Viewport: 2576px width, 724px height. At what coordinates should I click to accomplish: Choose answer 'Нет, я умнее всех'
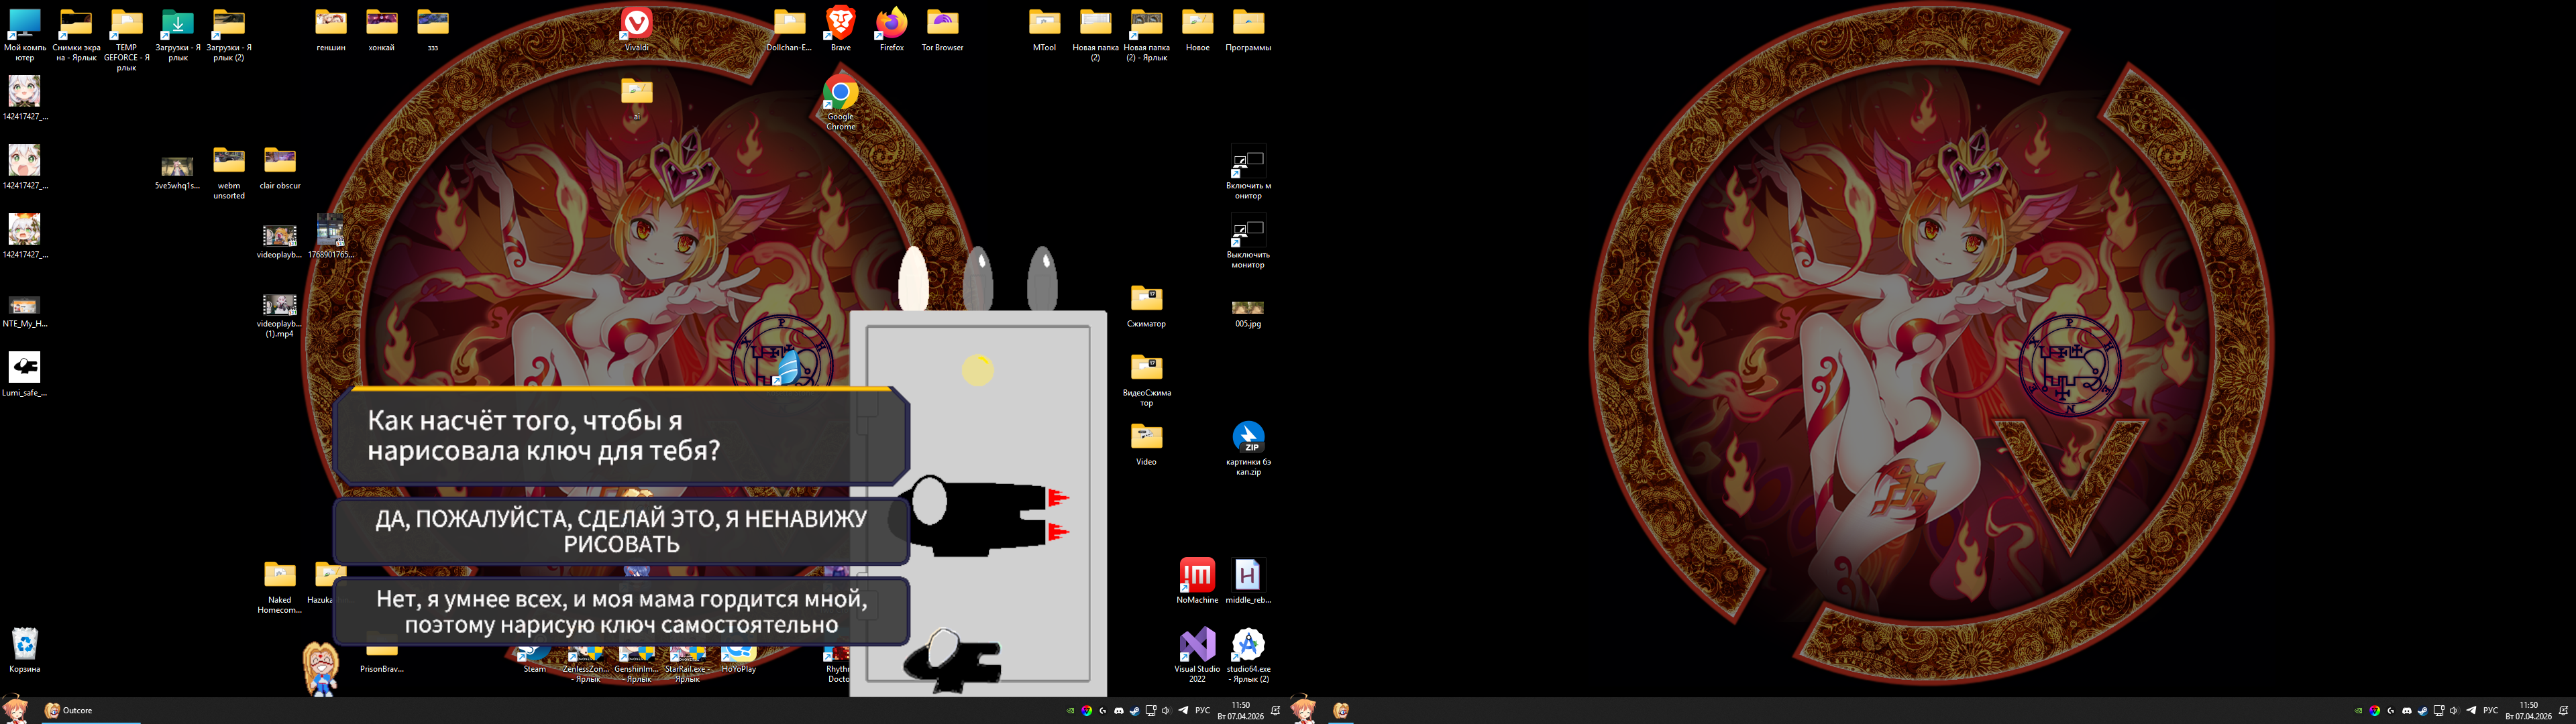pos(620,611)
